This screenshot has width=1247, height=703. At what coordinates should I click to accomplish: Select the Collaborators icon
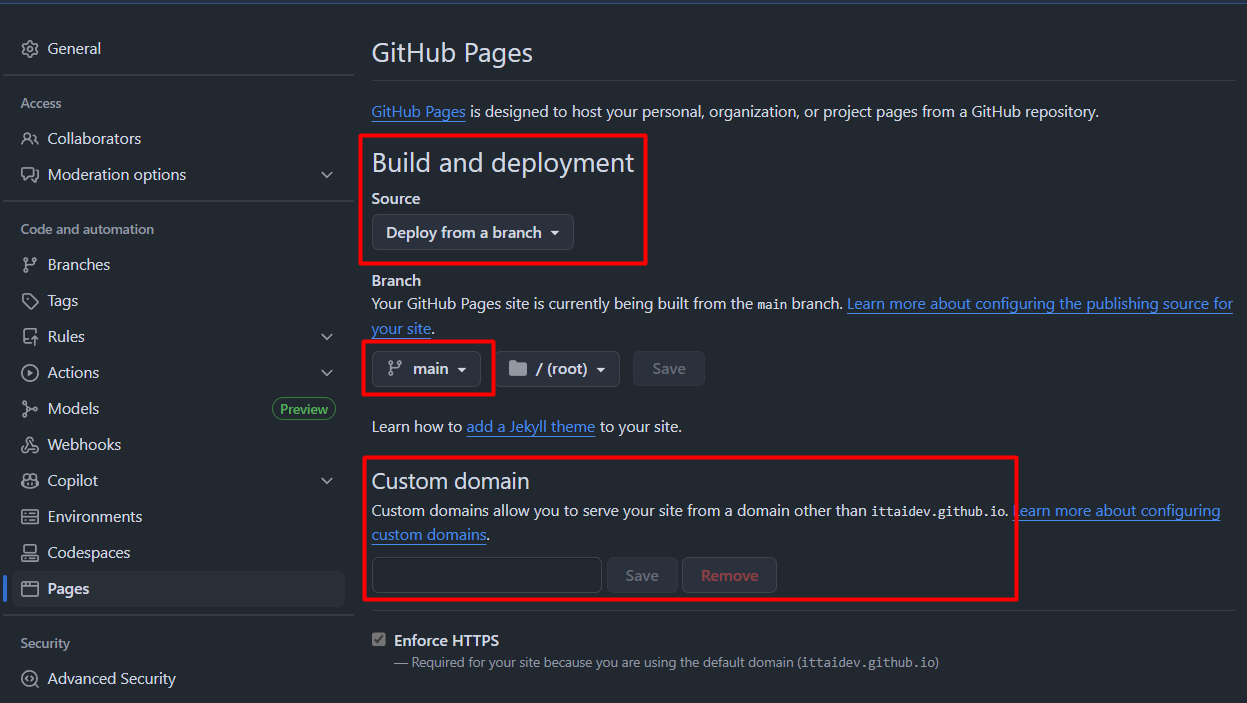30,138
